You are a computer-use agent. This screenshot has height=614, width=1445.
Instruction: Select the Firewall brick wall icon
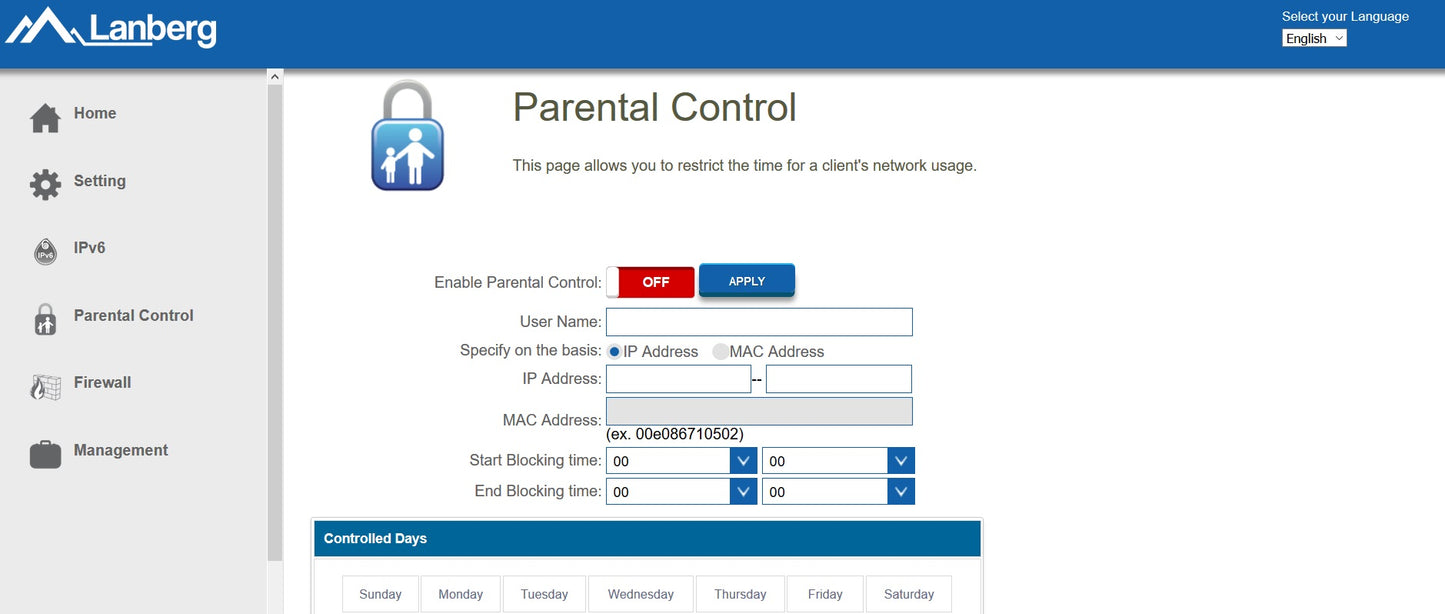(45, 387)
